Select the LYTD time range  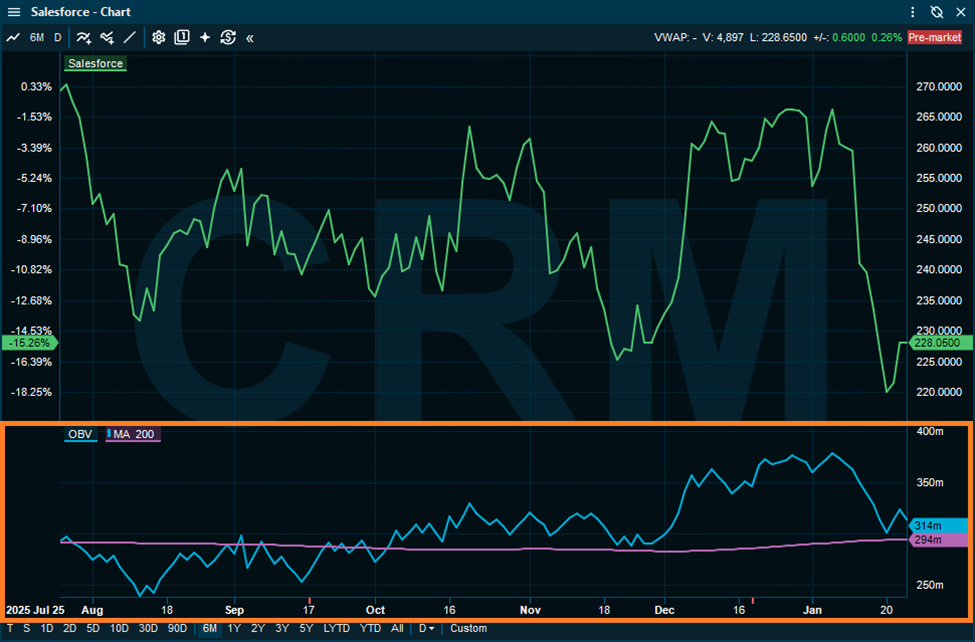pyautogui.click(x=336, y=628)
